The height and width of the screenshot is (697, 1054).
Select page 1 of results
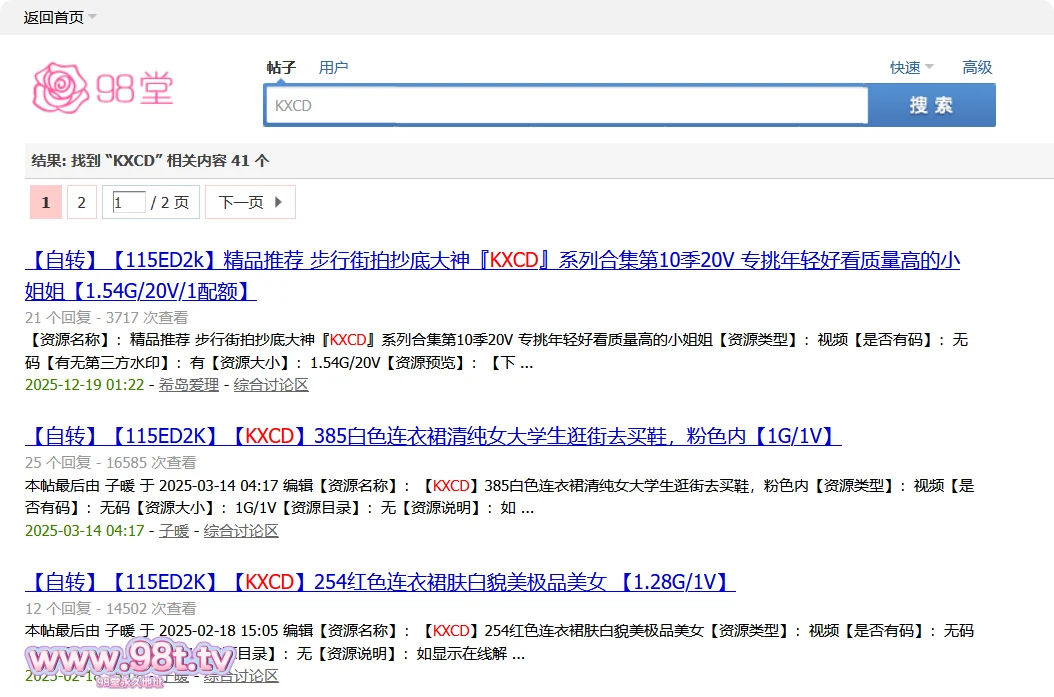pyautogui.click(x=45, y=202)
